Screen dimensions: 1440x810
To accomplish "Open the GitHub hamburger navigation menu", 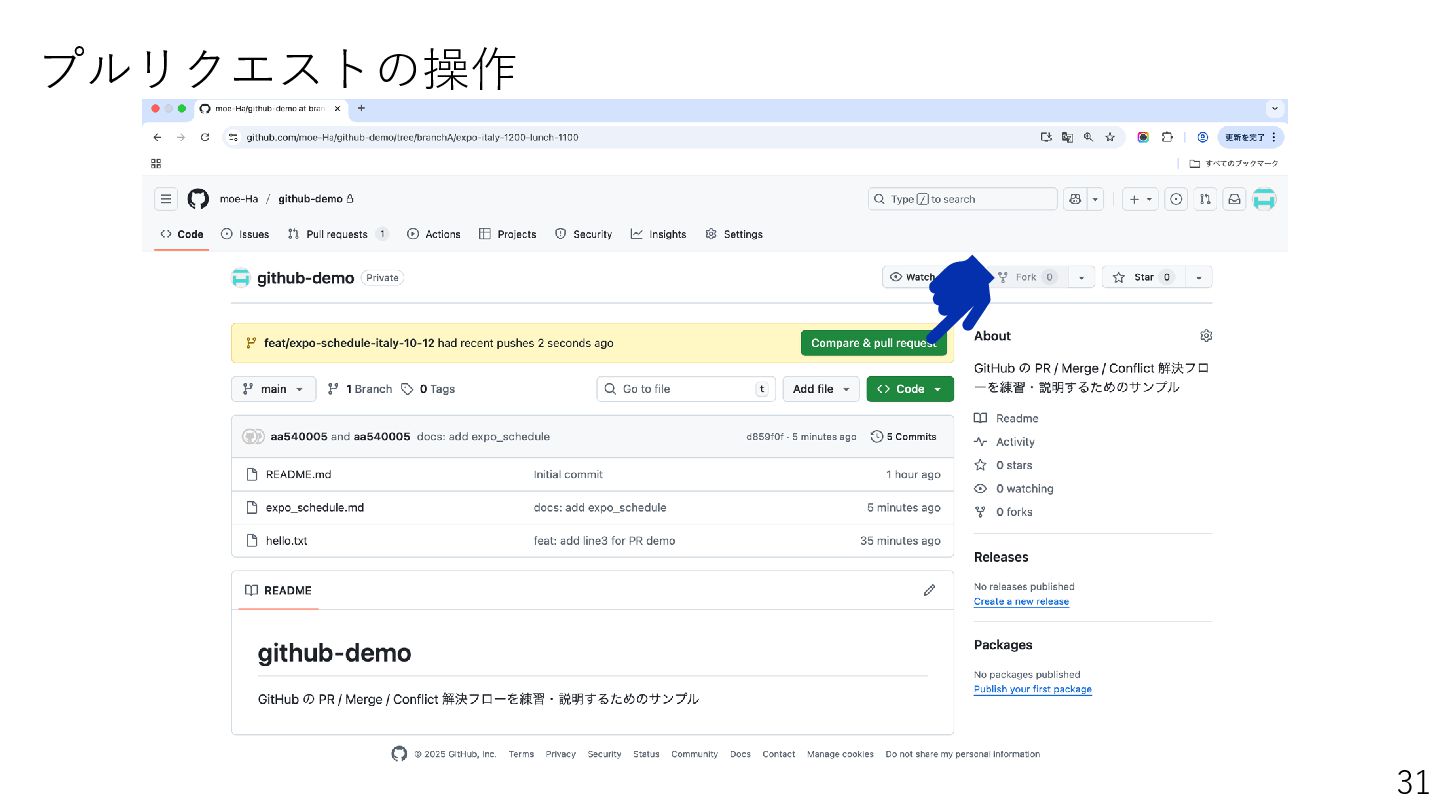I will click(x=166, y=199).
